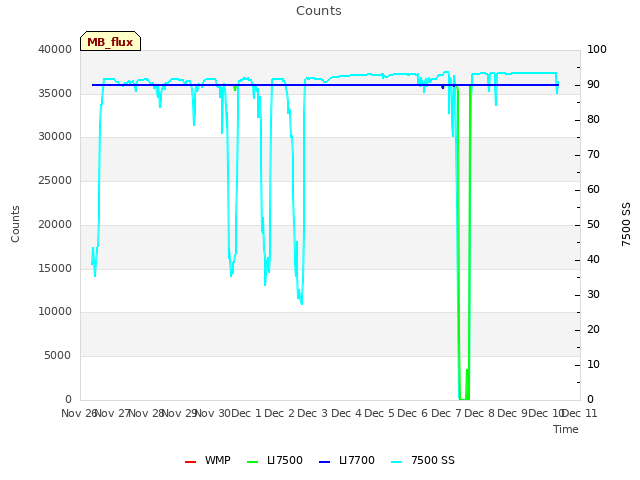Click the Dec 4 date tick
The width and height of the screenshot is (640, 480).
coord(346,413)
